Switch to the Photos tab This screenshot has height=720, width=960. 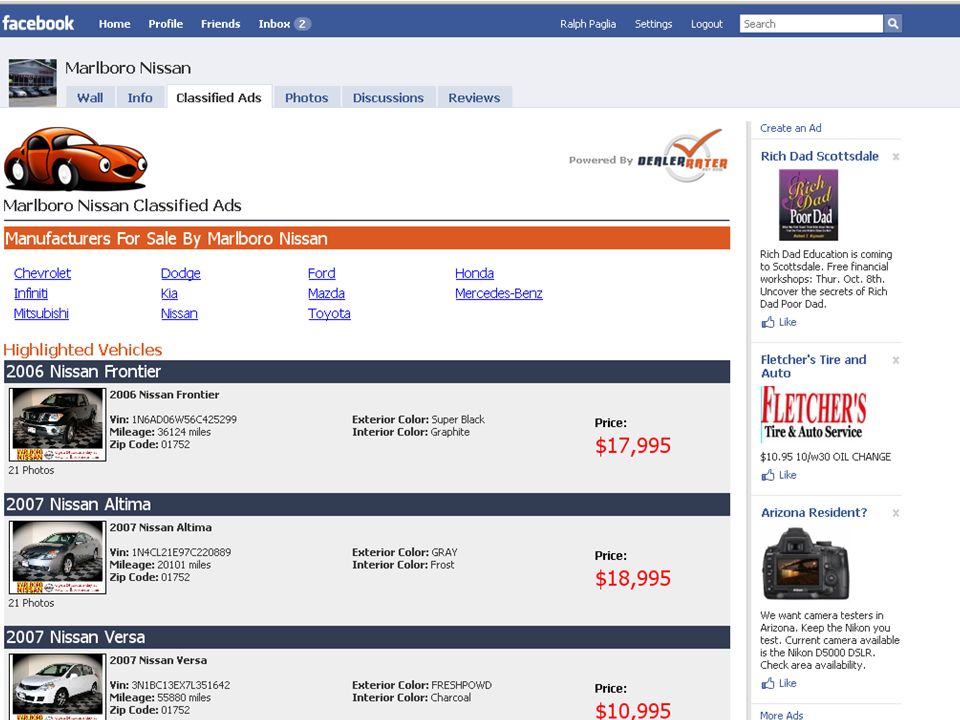point(307,97)
